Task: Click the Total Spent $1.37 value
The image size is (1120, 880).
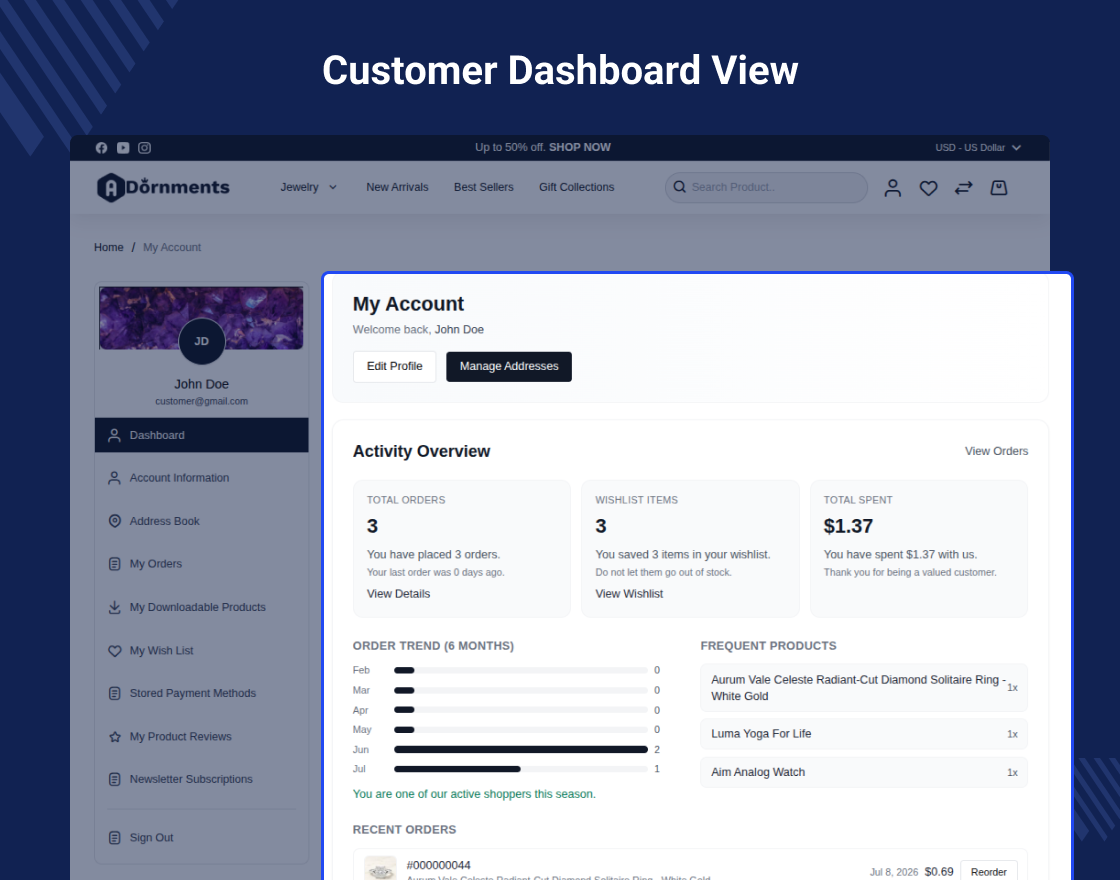Action: [848, 526]
